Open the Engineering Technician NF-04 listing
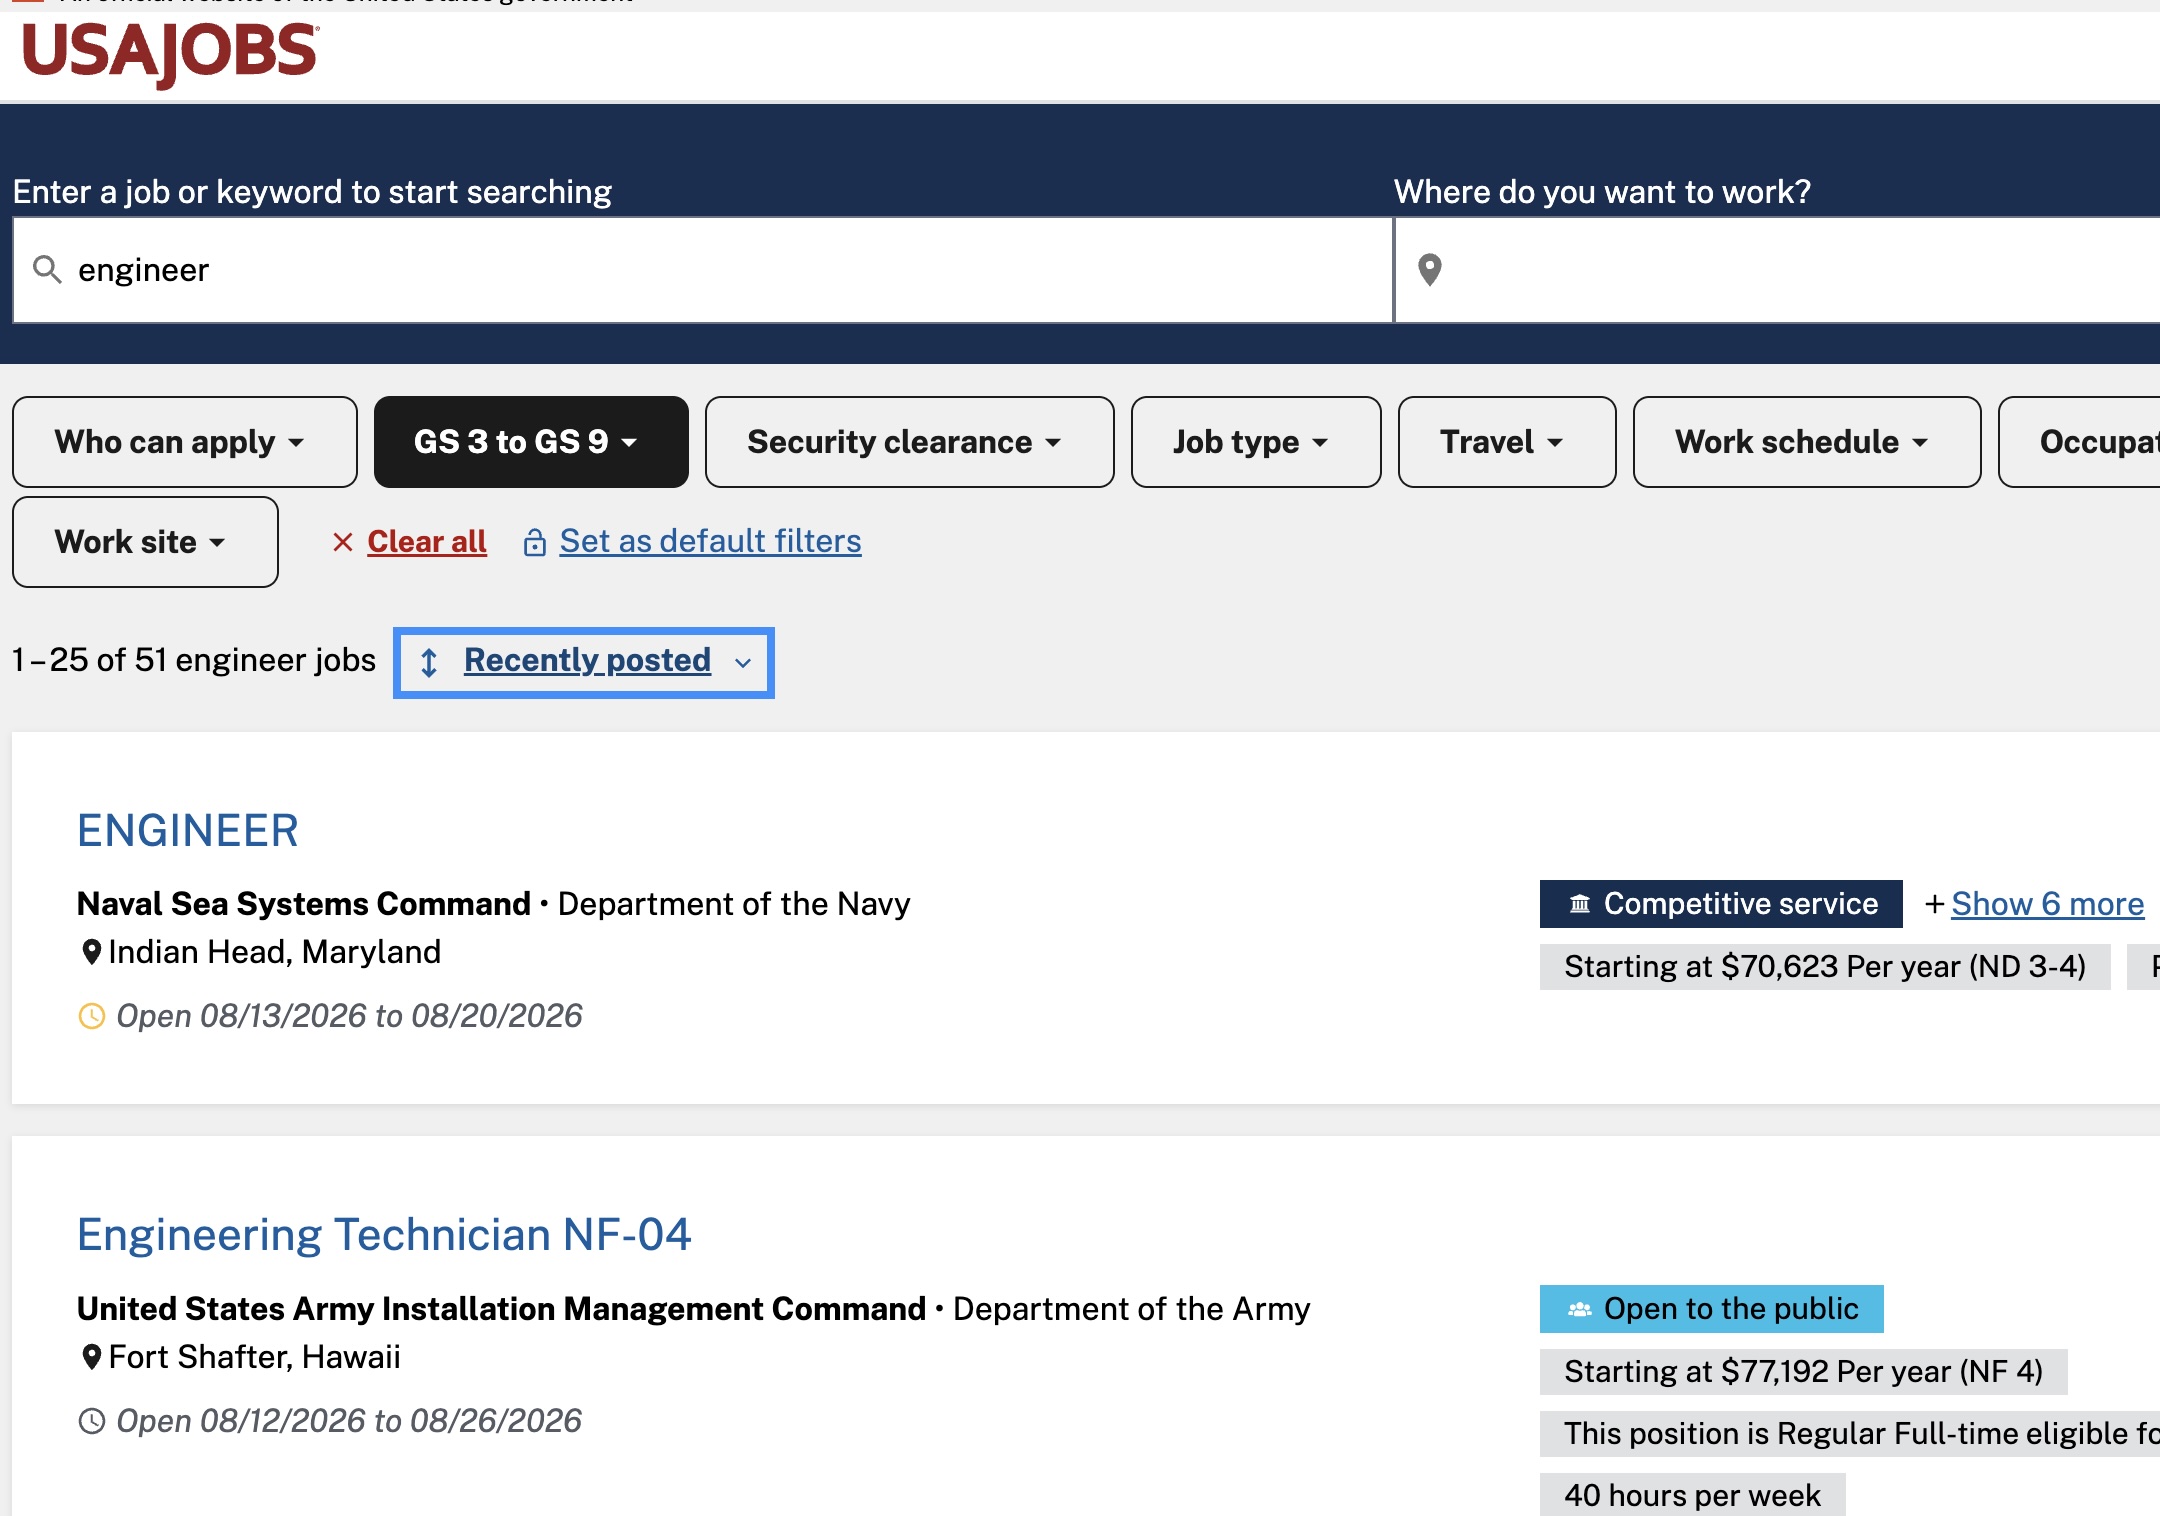 [x=384, y=1235]
